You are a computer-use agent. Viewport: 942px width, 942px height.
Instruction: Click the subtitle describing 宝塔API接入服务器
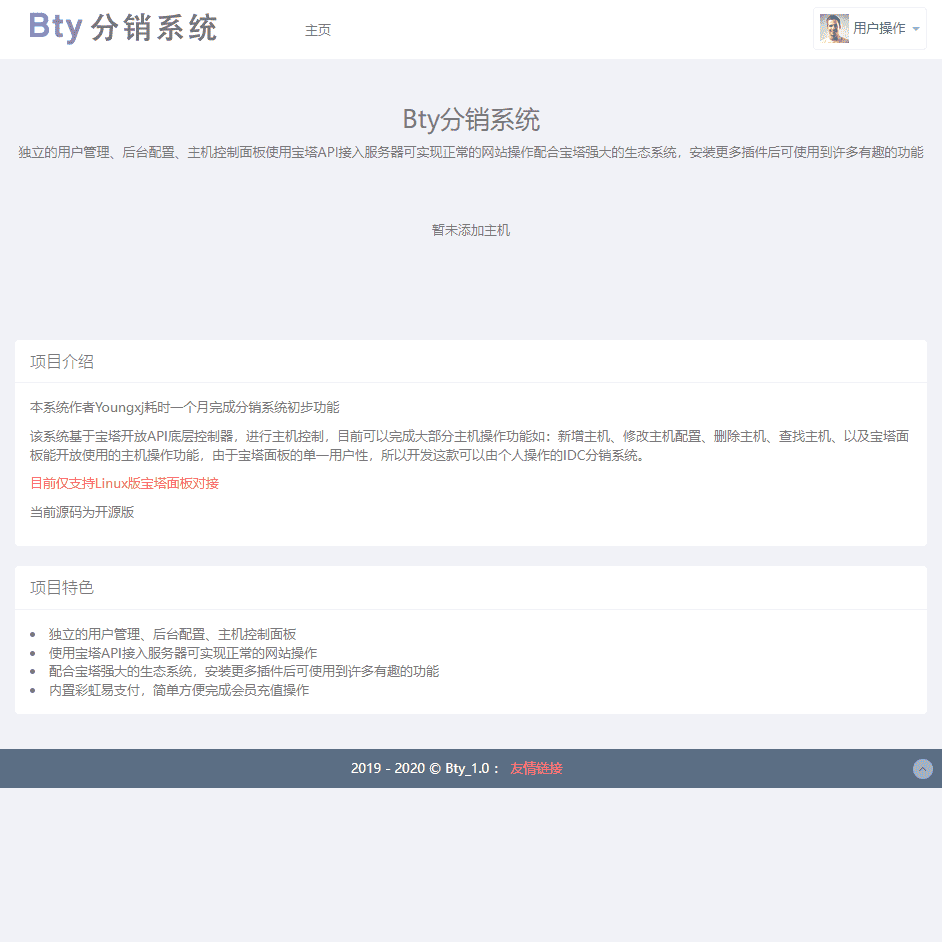(x=471, y=153)
